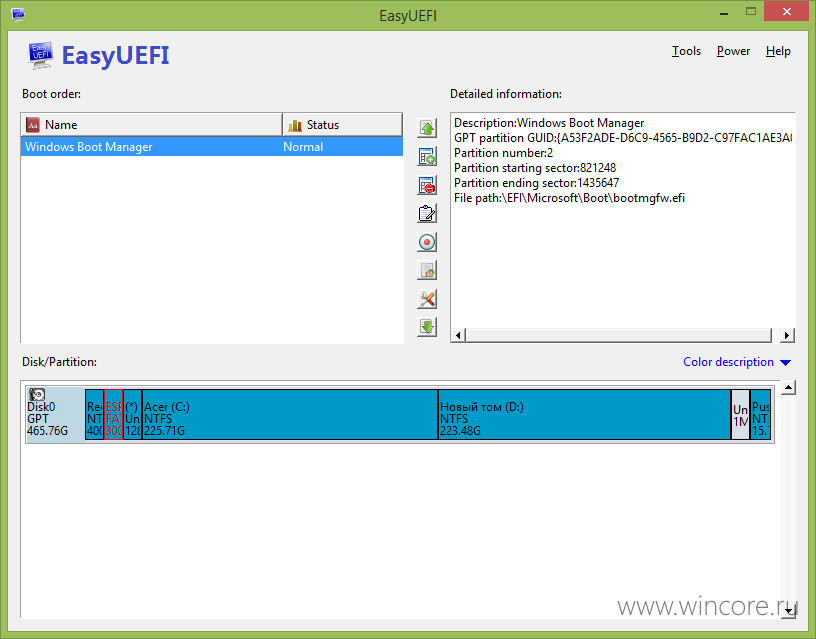This screenshot has height=639, width=816.
Task: Move the boot entry up with green up arrow
Action: (427, 128)
